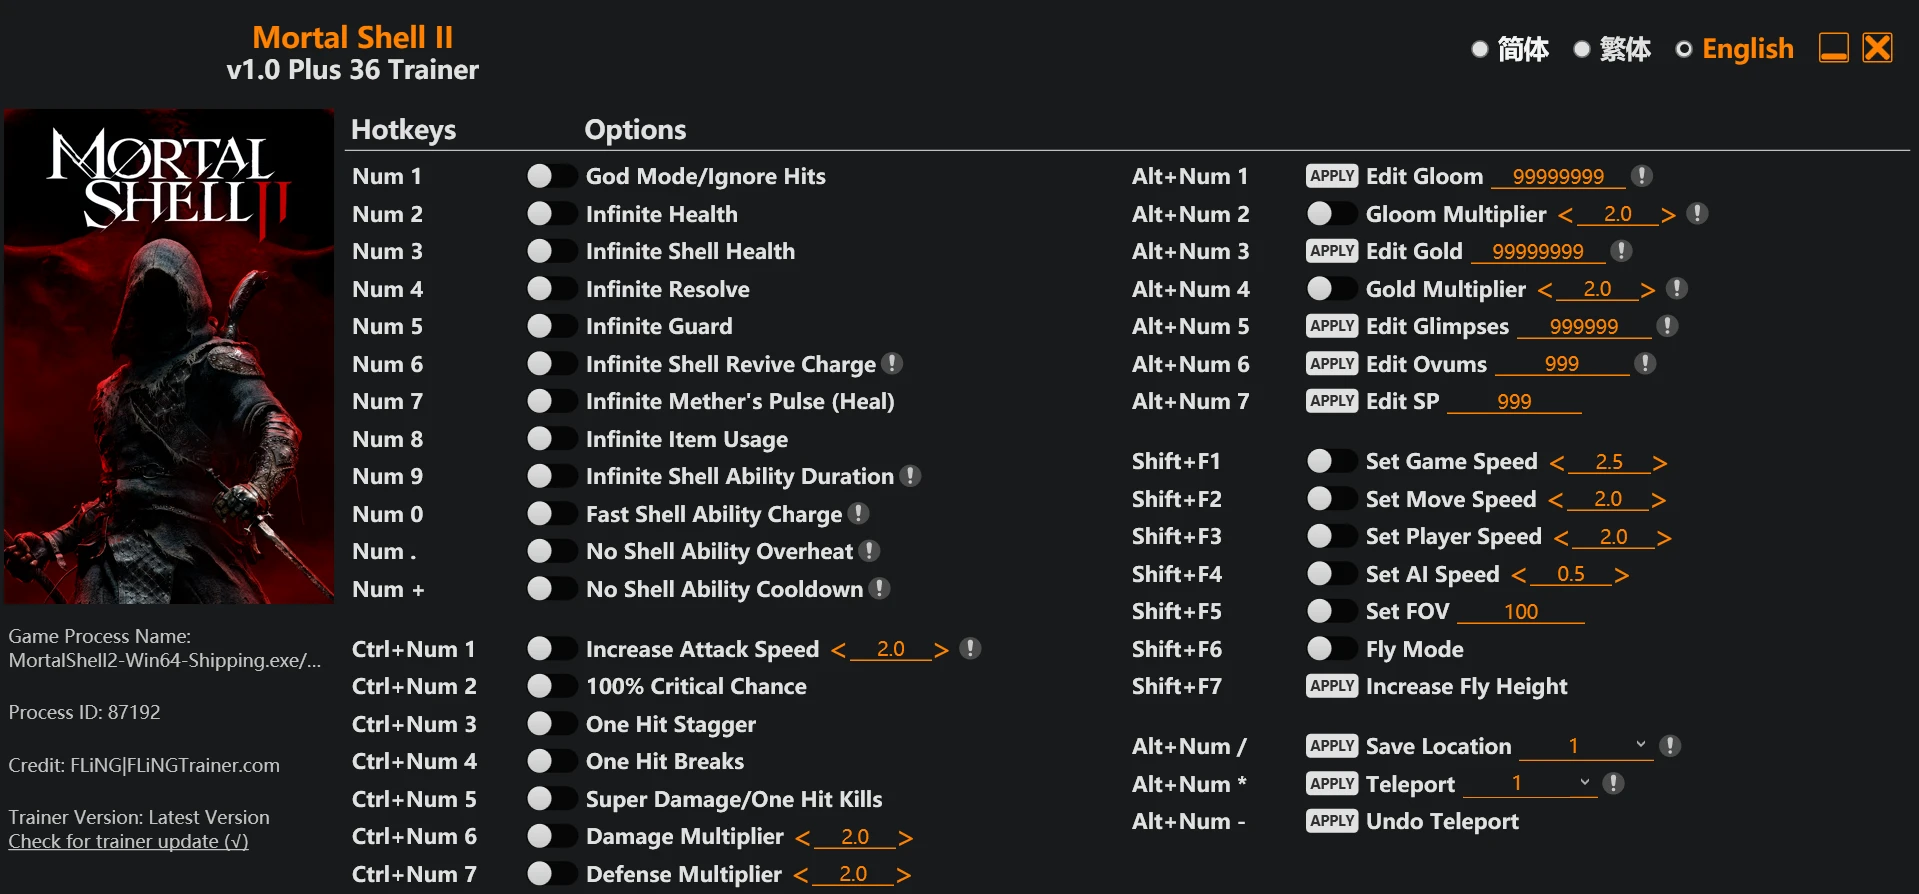Image resolution: width=1919 pixels, height=894 pixels.
Task: Enable Infinite Item Usage
Action: click(x=551, y=438)
